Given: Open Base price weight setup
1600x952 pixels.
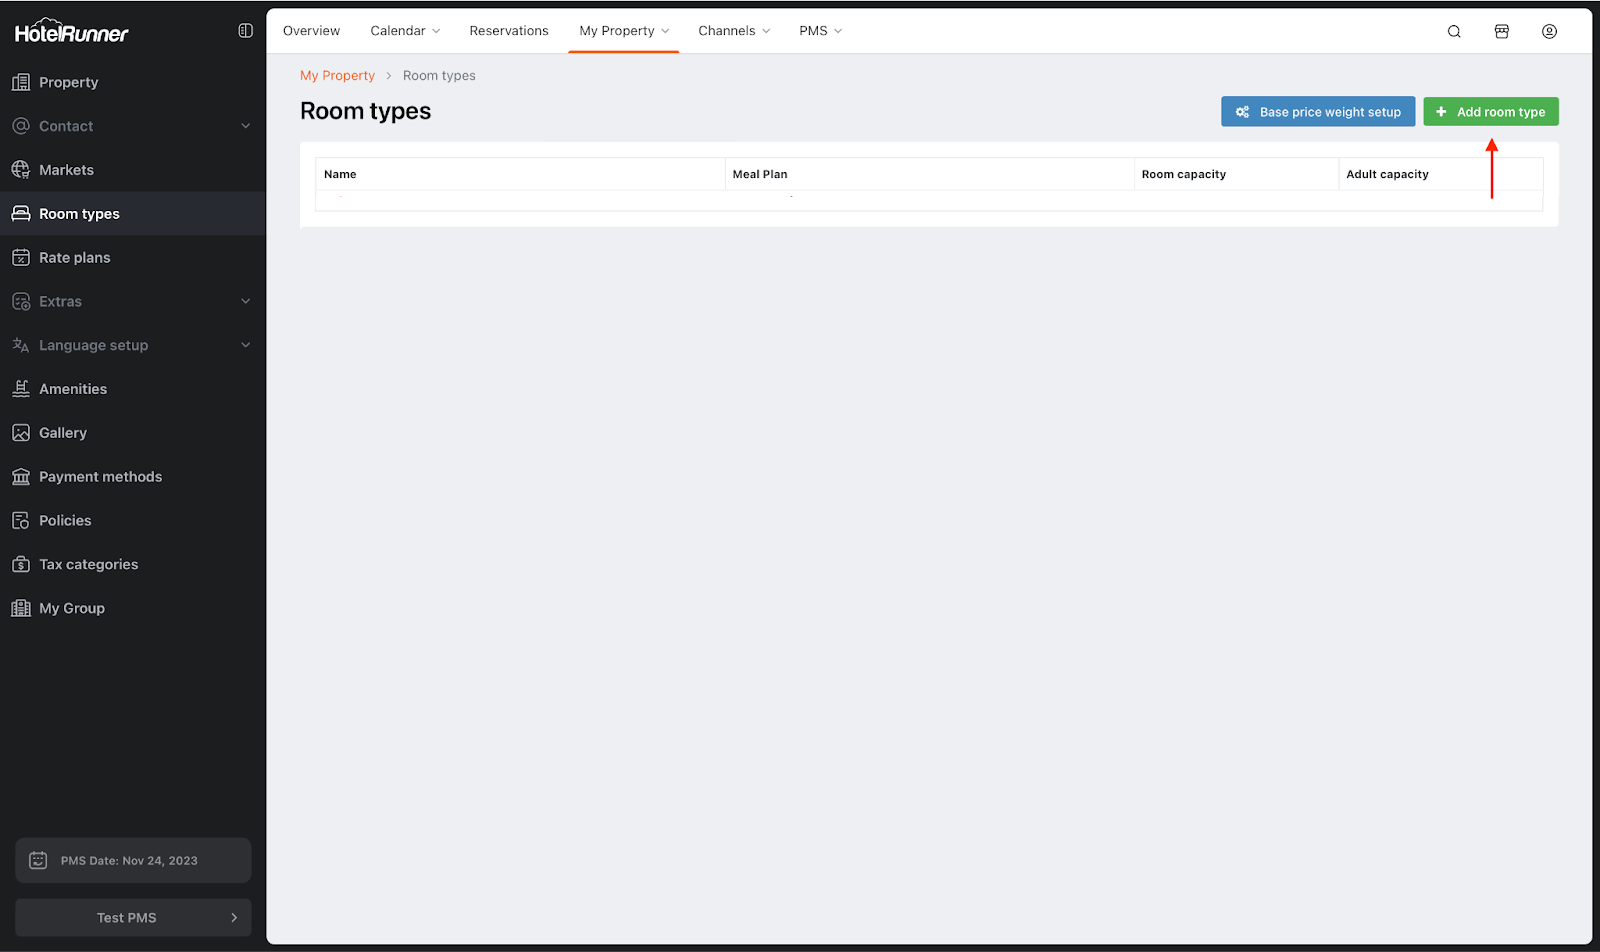Looking at the screenshot, I should (1317, 112).
